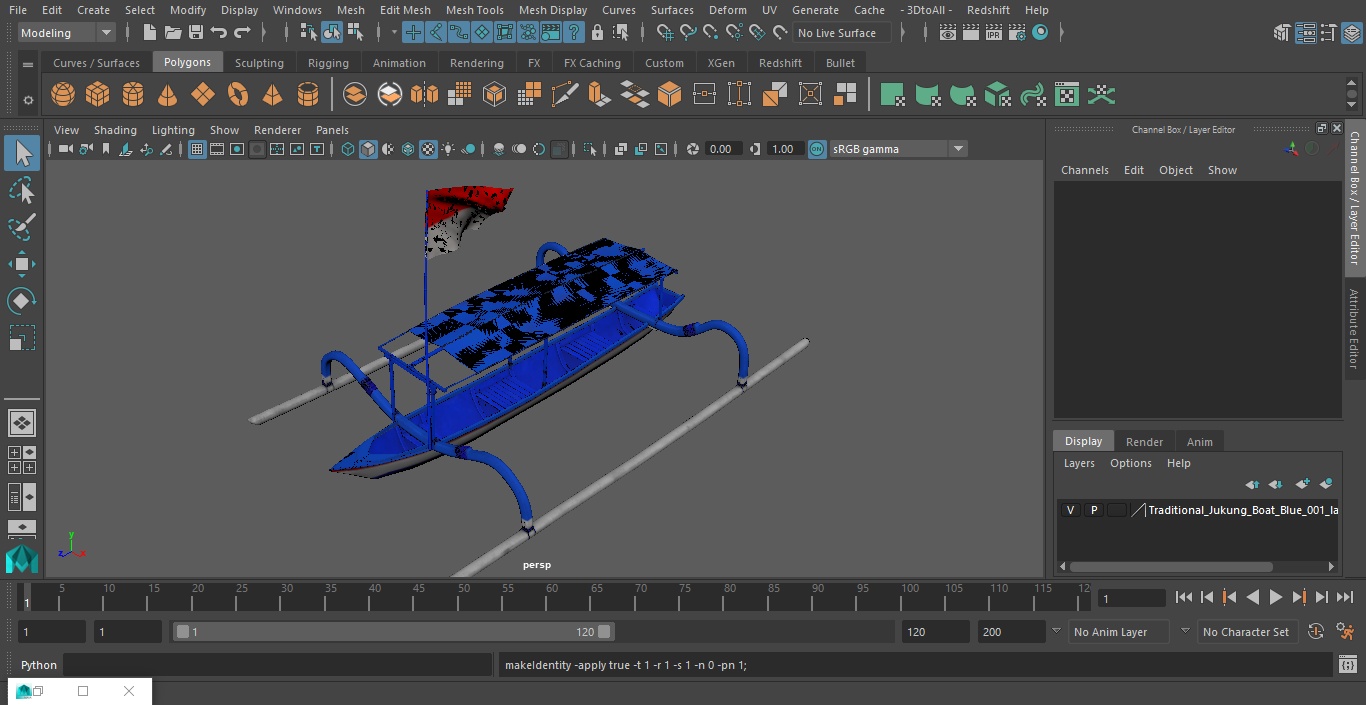Screen dimensions: 1366x705
Task: Click the Open Scene folder icon
Action: [x=173, y=33]
